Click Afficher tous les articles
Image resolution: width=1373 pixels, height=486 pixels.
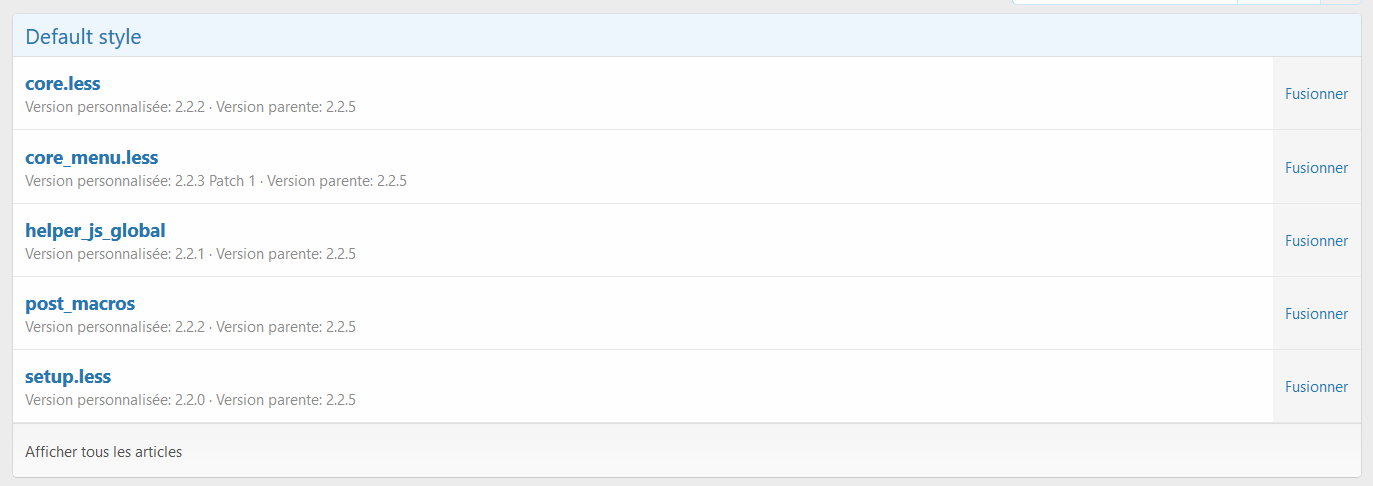pos(104,452)
